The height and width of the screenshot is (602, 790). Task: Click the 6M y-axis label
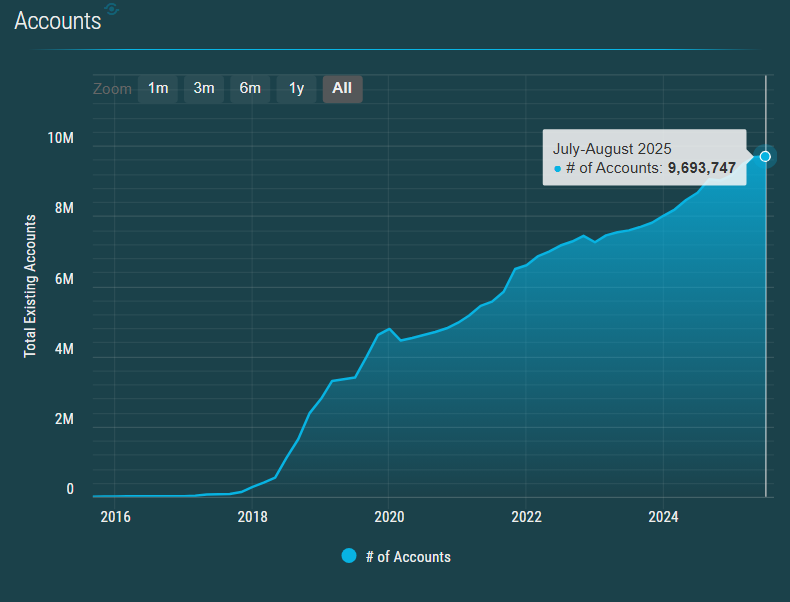[64, 279]
